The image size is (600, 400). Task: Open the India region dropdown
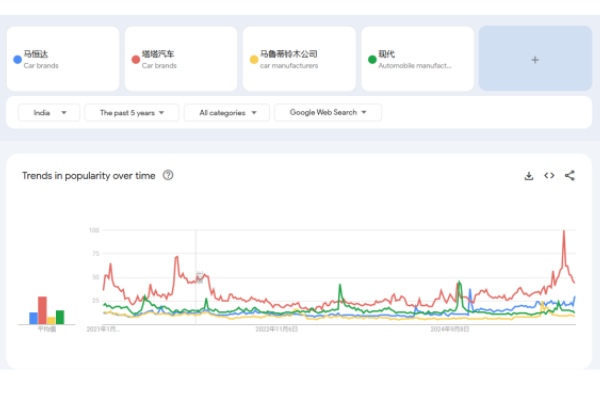(x=49, y=113)
